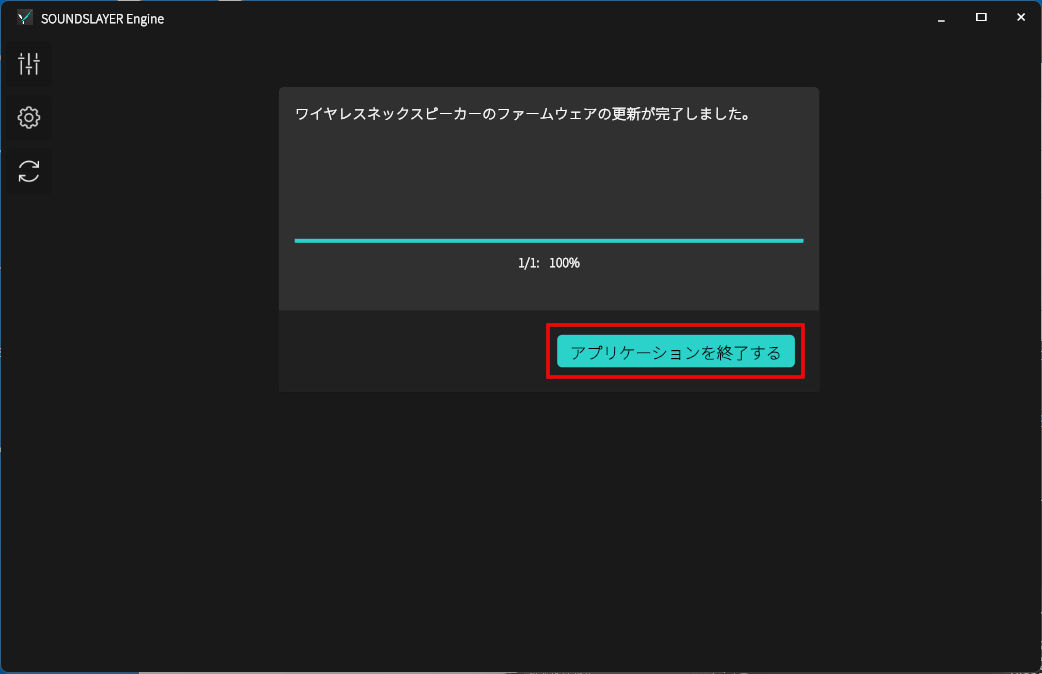Click the dialog footer left of exit button
Viewport: 1042px width, 674px height.
[x=410, y=351]
